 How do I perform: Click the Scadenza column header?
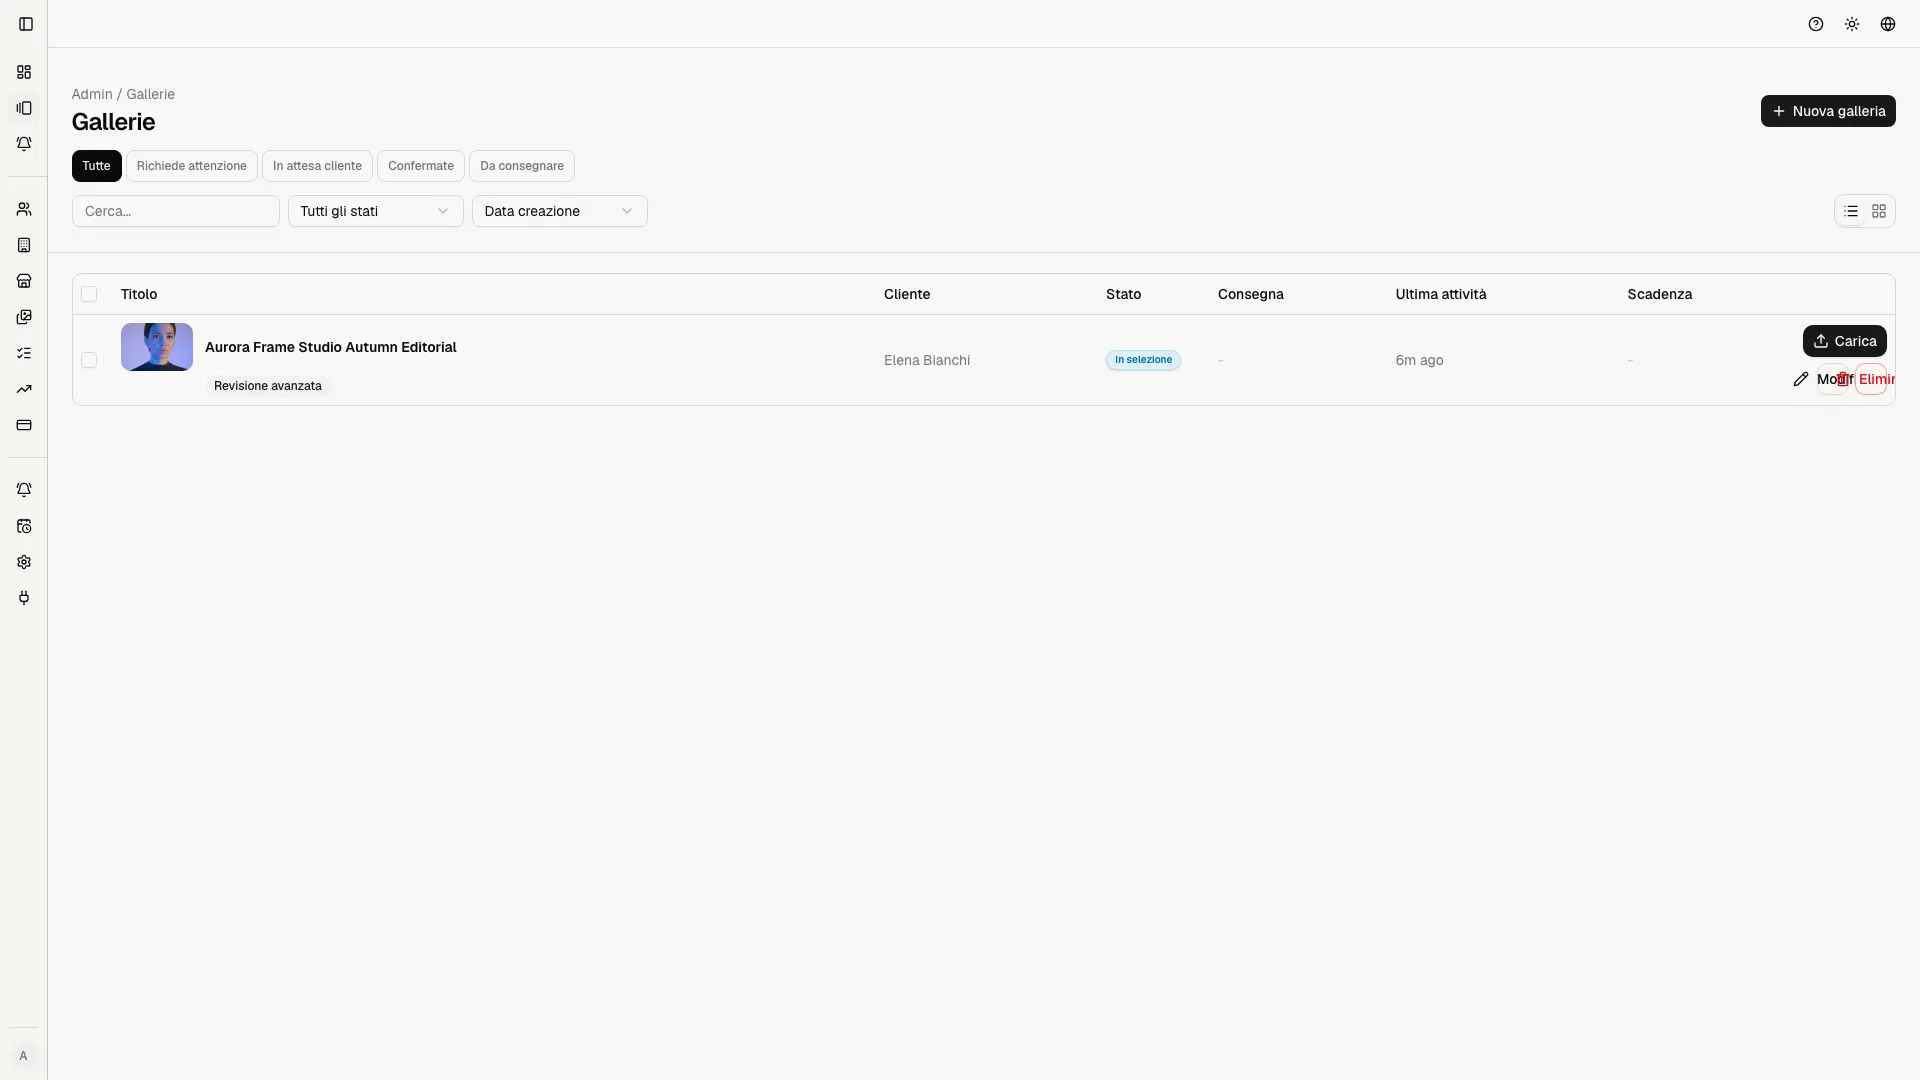pyautogui.click(x=1660, y=294)
